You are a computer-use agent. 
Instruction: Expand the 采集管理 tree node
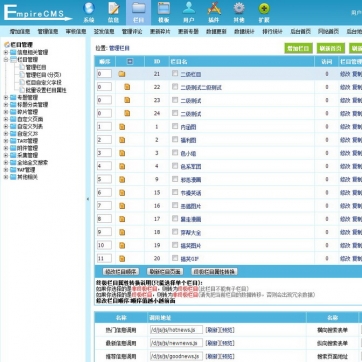point(6,155)
